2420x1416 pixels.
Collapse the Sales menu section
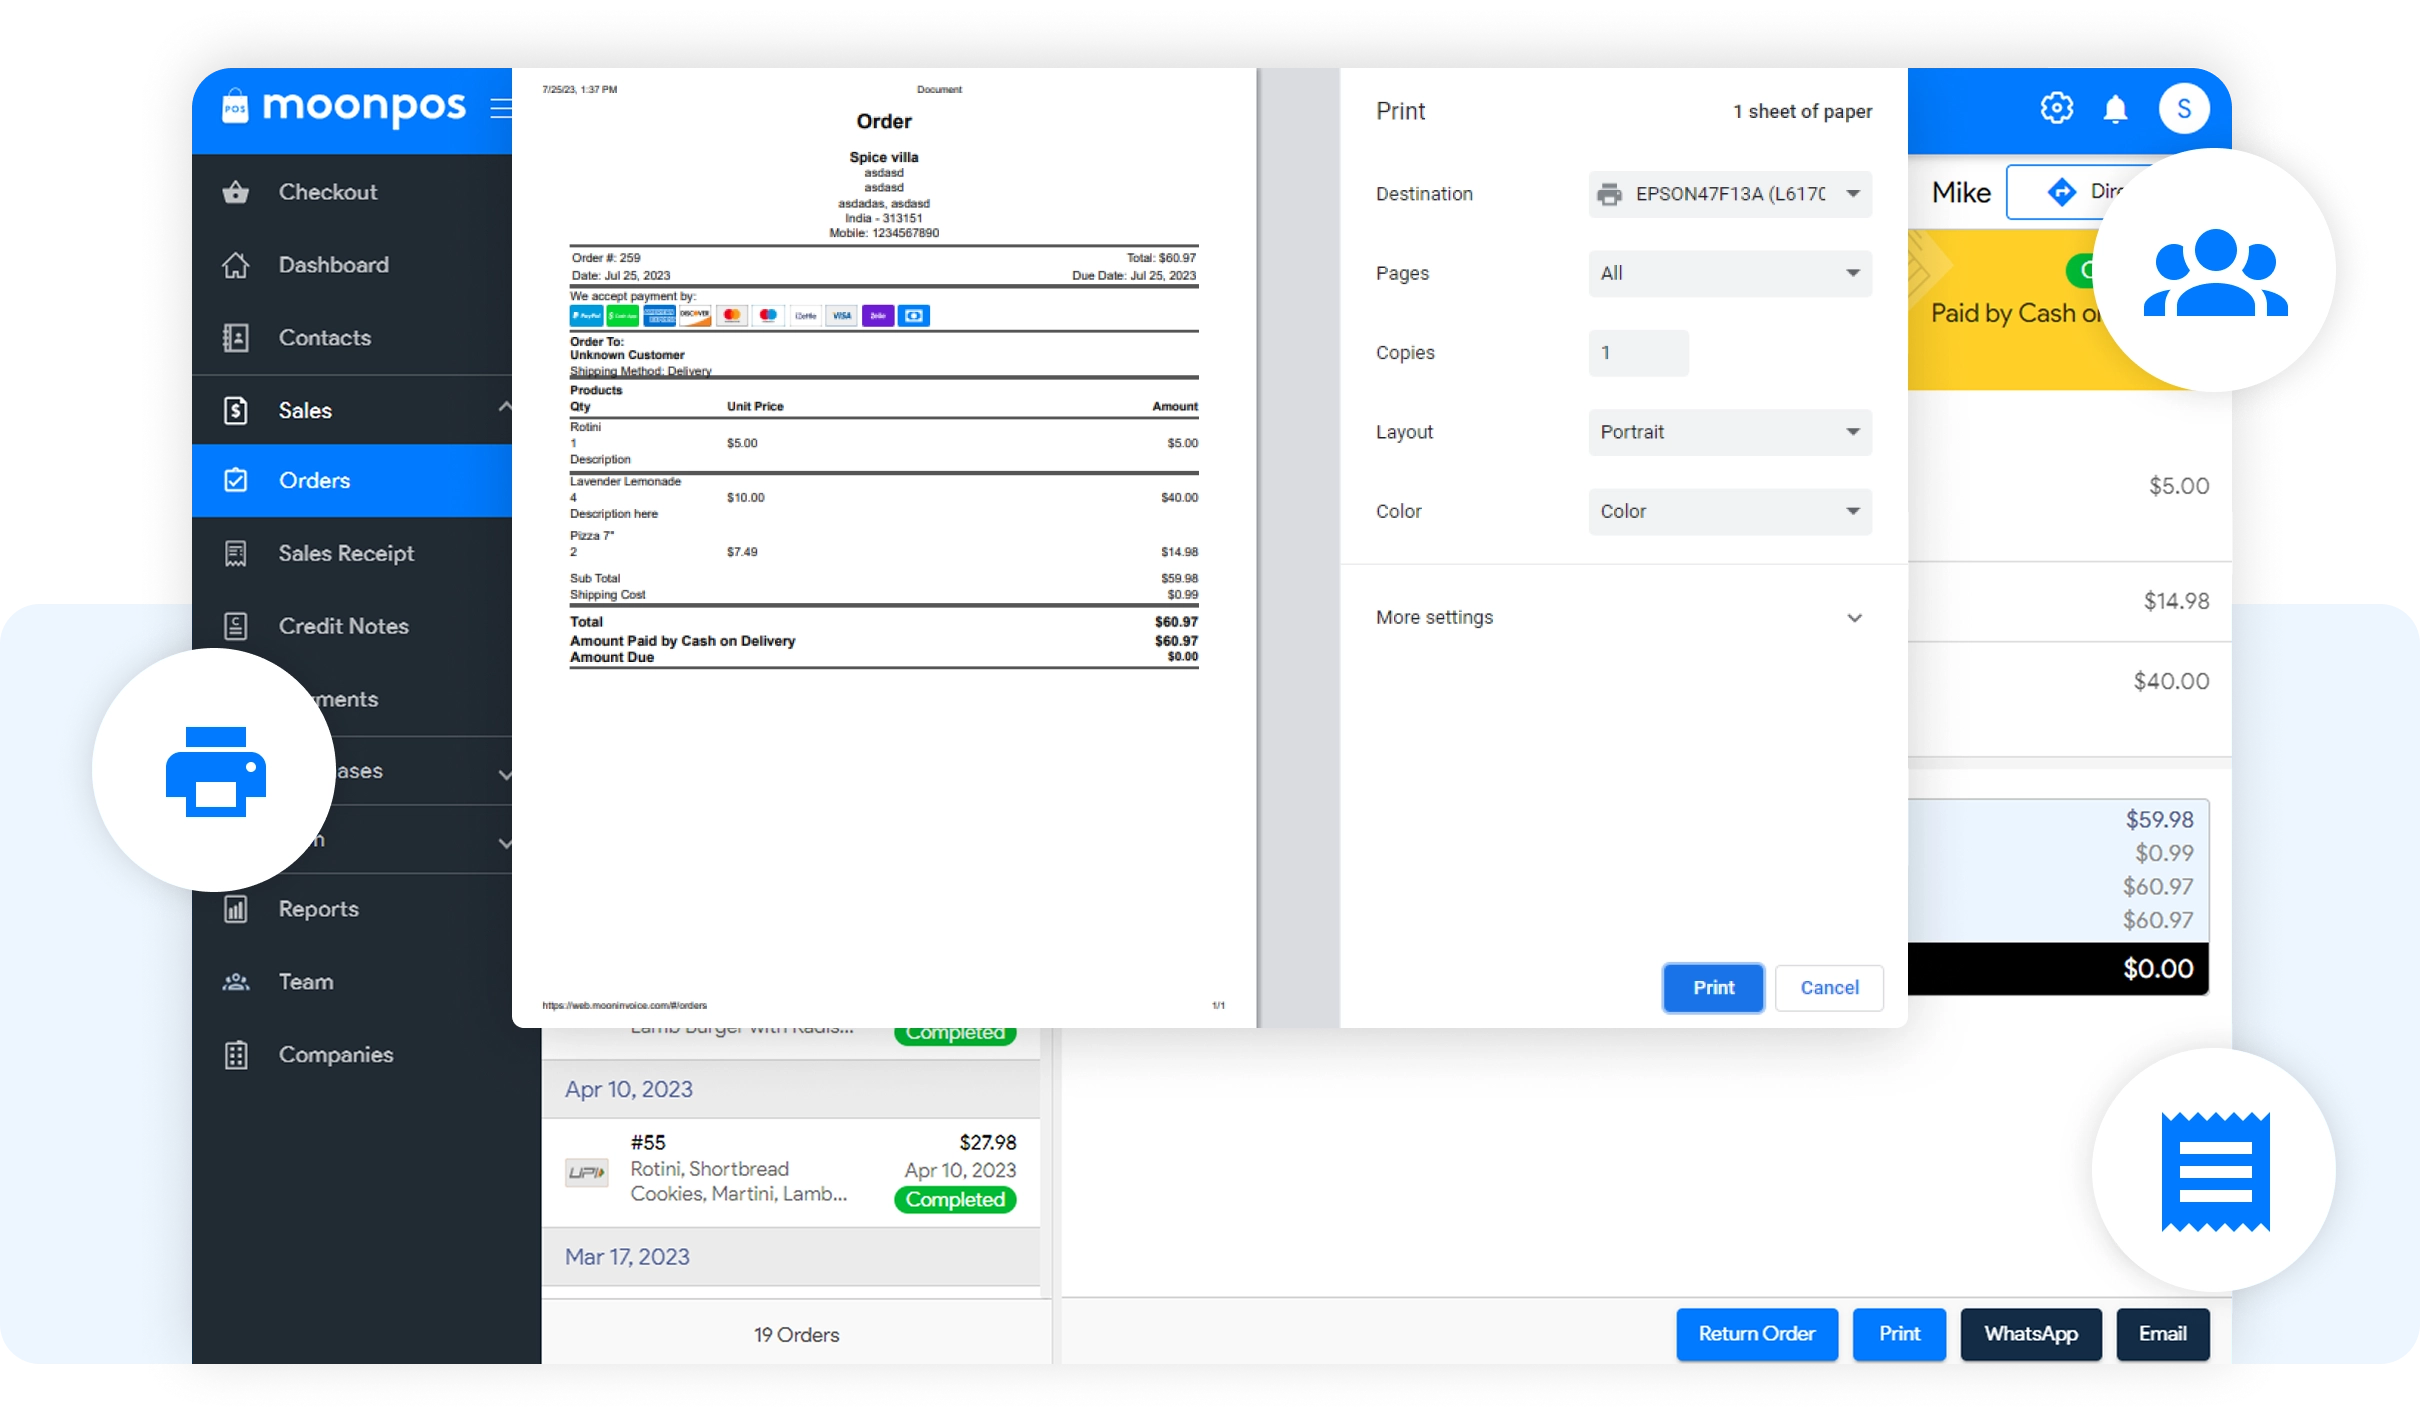coord(504,407)
